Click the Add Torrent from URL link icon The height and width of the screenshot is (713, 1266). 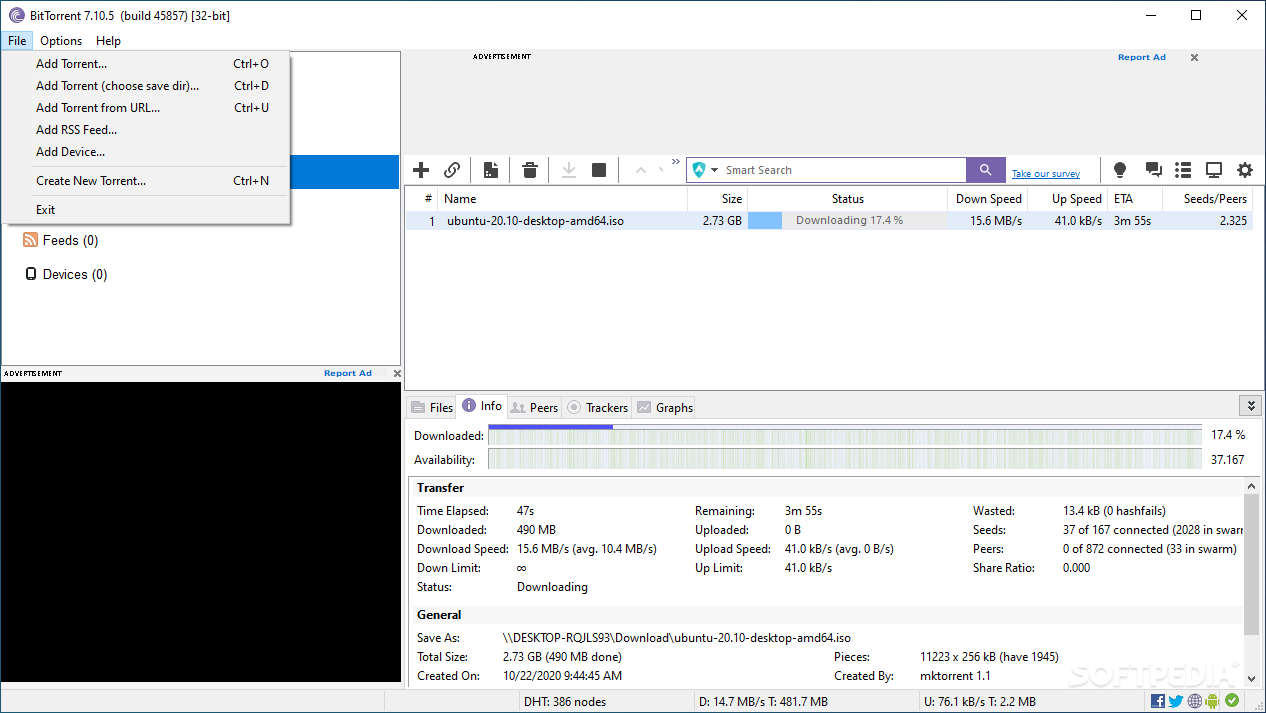pyautogui.click(x=452, y=170)
